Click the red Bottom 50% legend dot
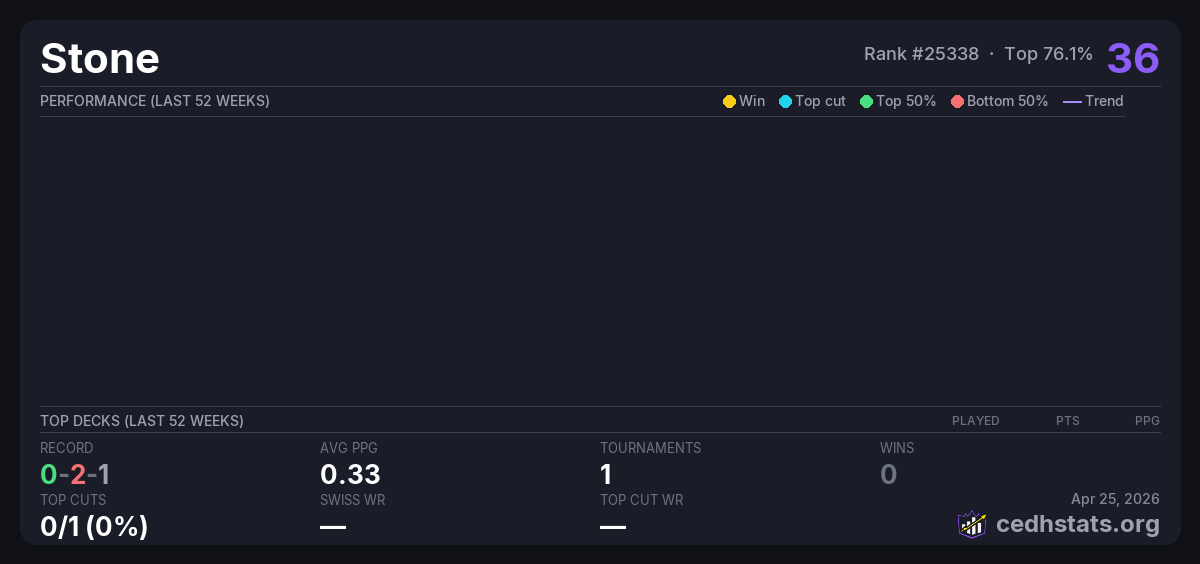This screenshot has height=564, width=1200. tap(957, 101)
